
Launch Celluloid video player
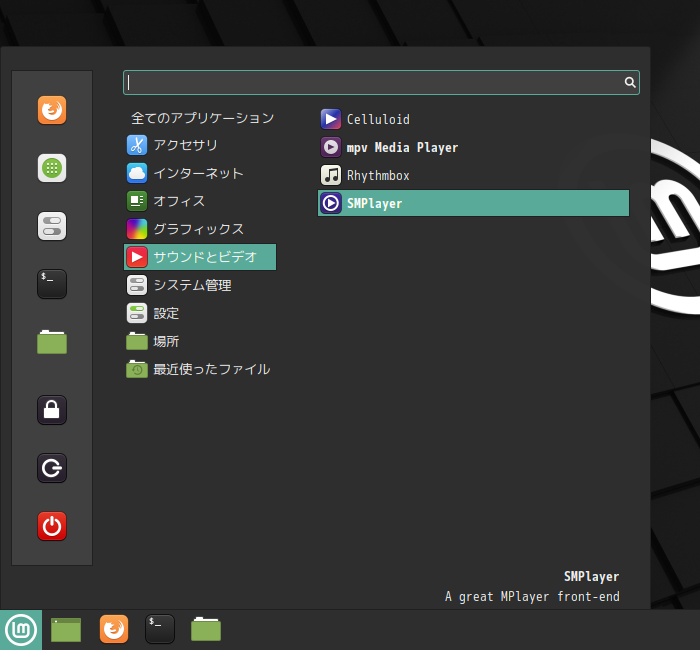pyautogui.click(x=473, y=119)
